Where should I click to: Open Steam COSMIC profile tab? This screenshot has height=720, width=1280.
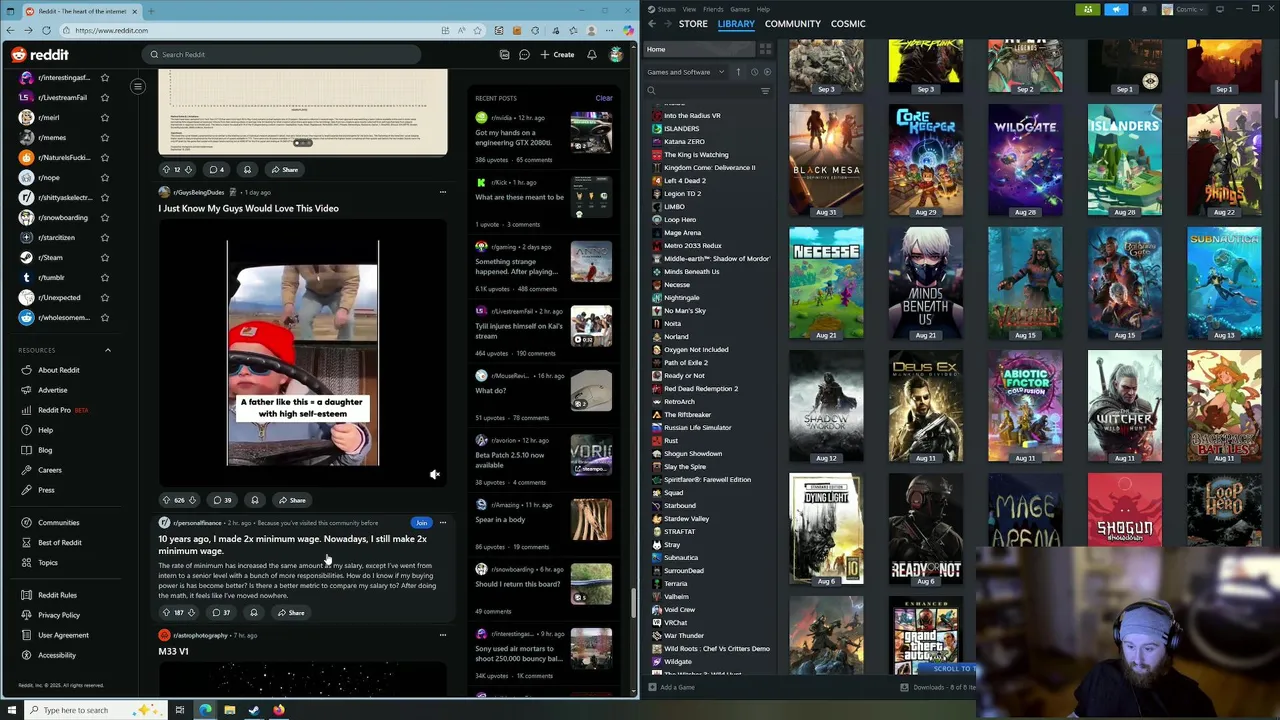click(x=848, y=24)
